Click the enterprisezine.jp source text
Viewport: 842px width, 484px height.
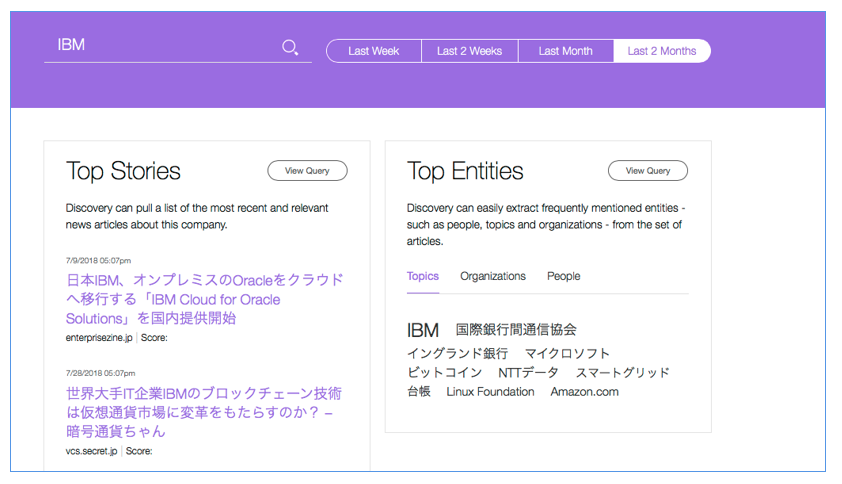click(x=99, y=338)
